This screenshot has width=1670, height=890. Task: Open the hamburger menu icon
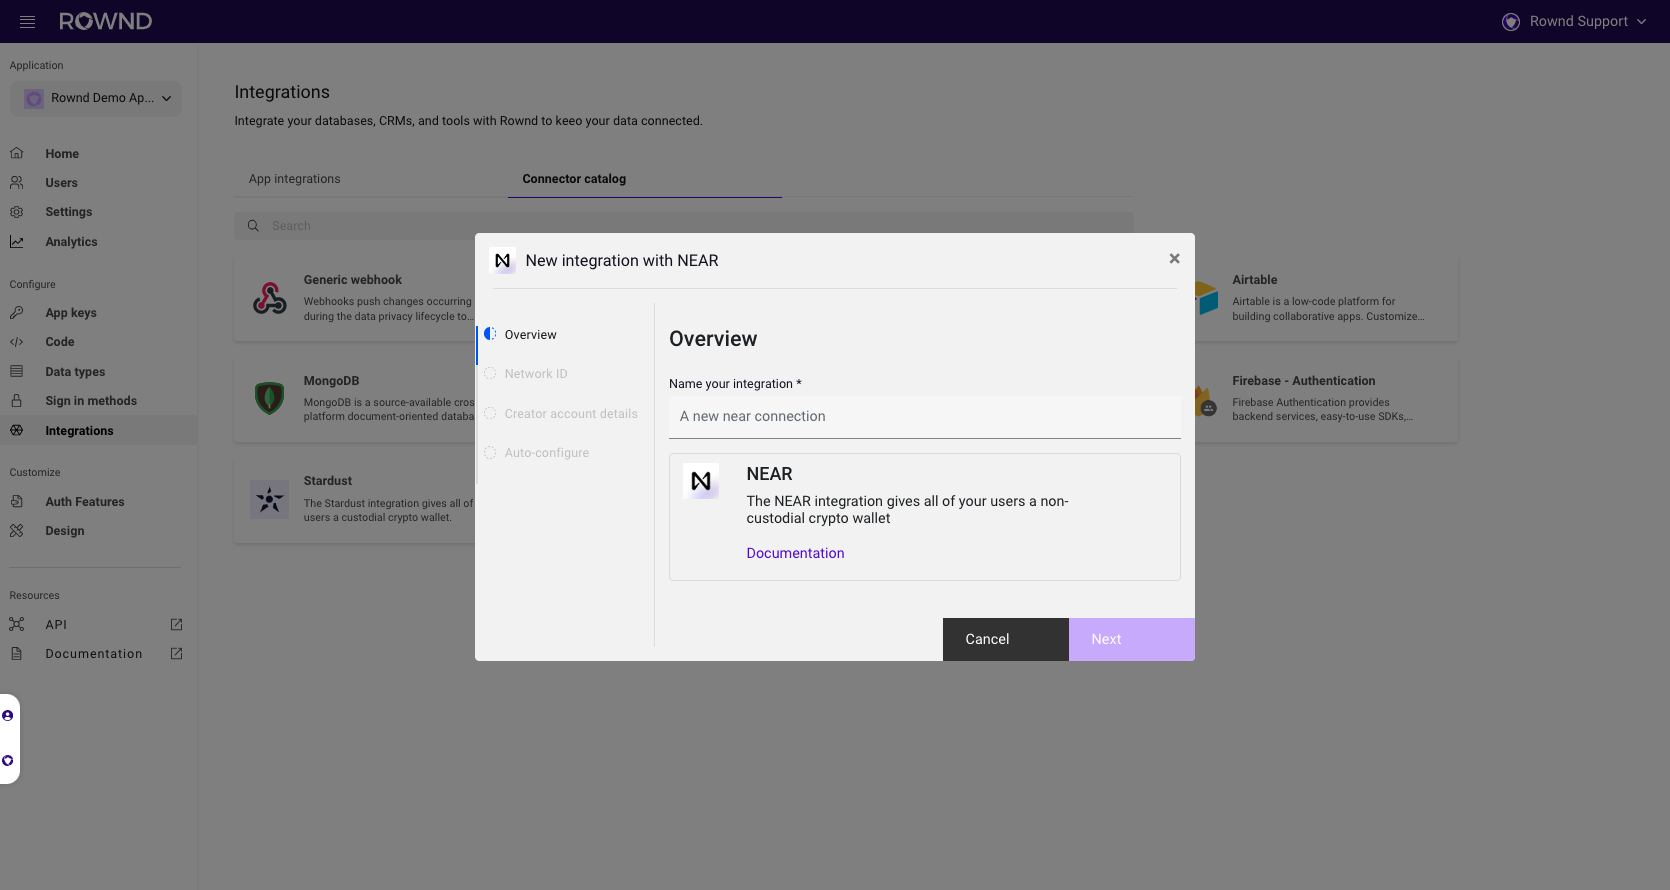tap(27, 21)
